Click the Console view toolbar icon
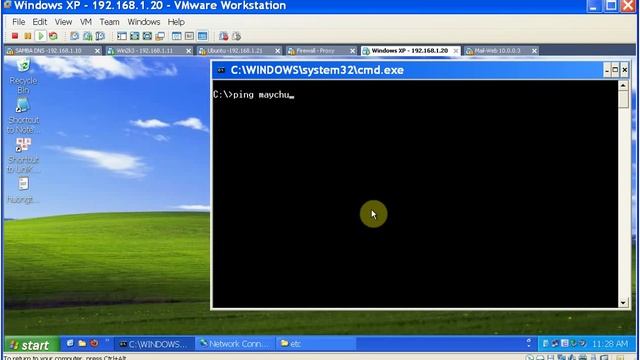The height and width of the screenshot is (360, 640). (x=202, y=36)
